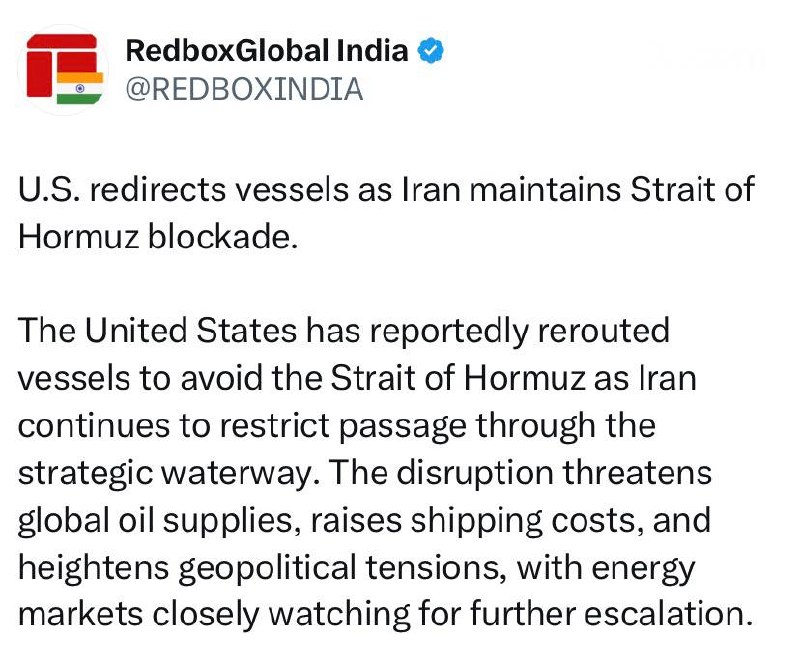This screenshot has height=666, width=800.
Task: Click the line starting 'global oil supplies'
Action: [365, 520]
